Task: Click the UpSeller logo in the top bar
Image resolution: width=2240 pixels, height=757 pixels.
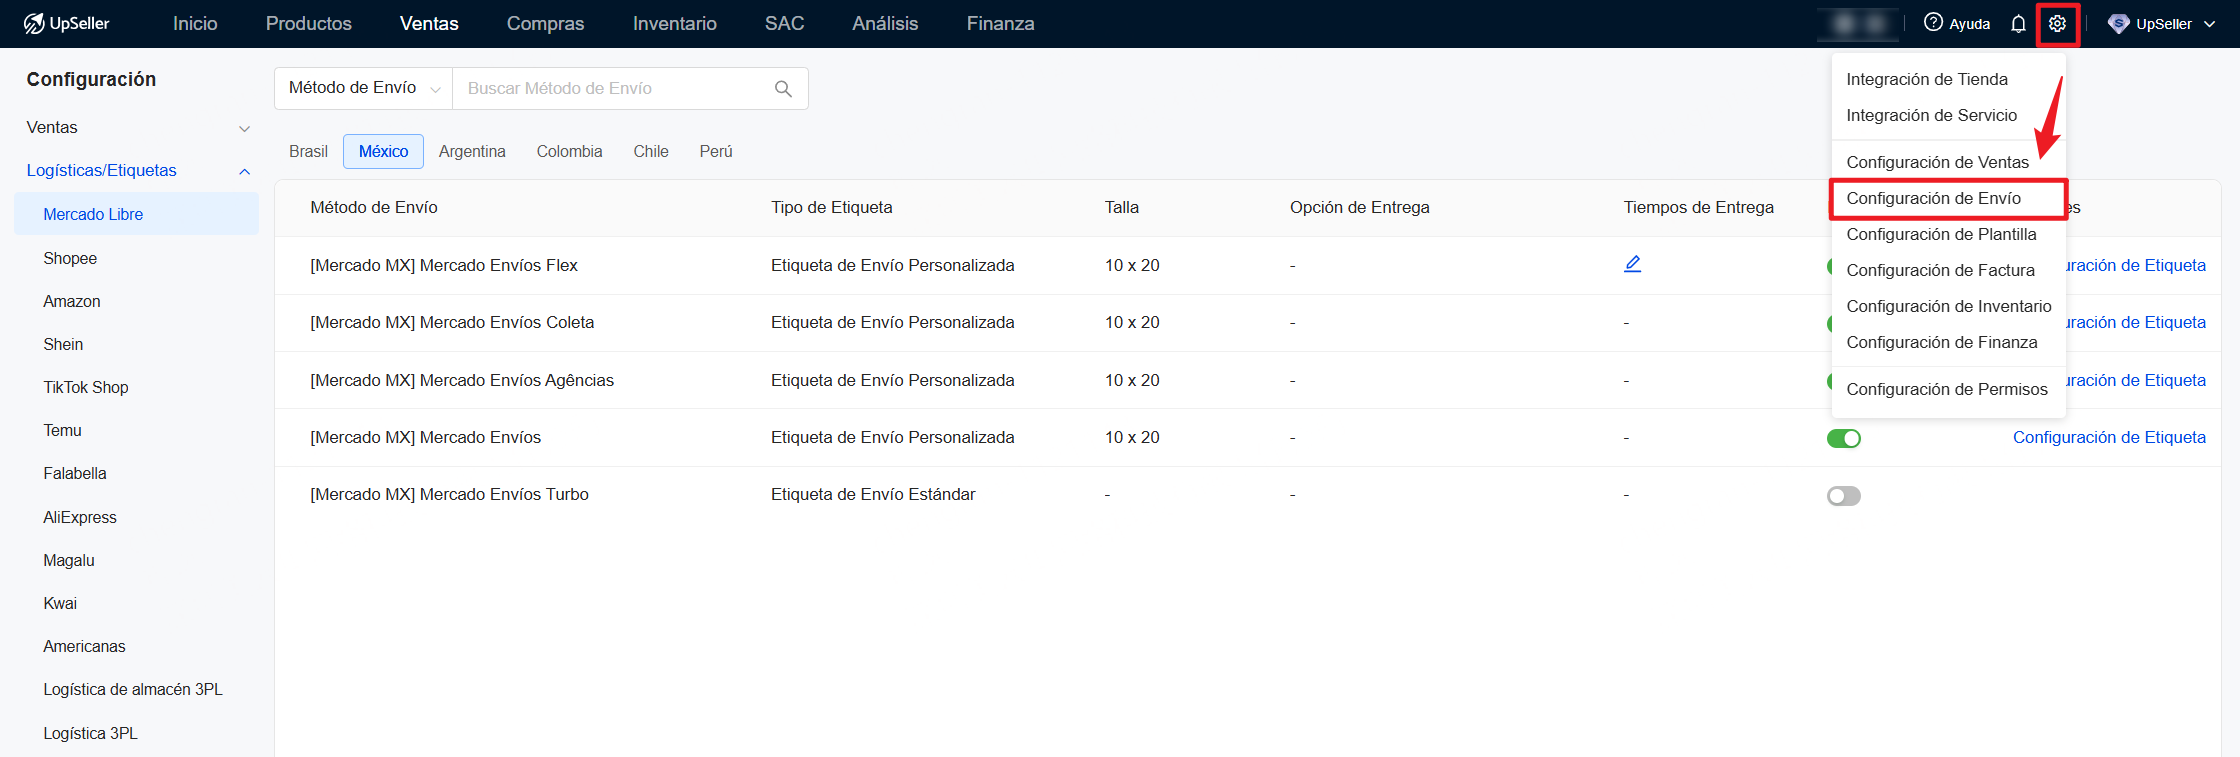Action: pos(66,23)
